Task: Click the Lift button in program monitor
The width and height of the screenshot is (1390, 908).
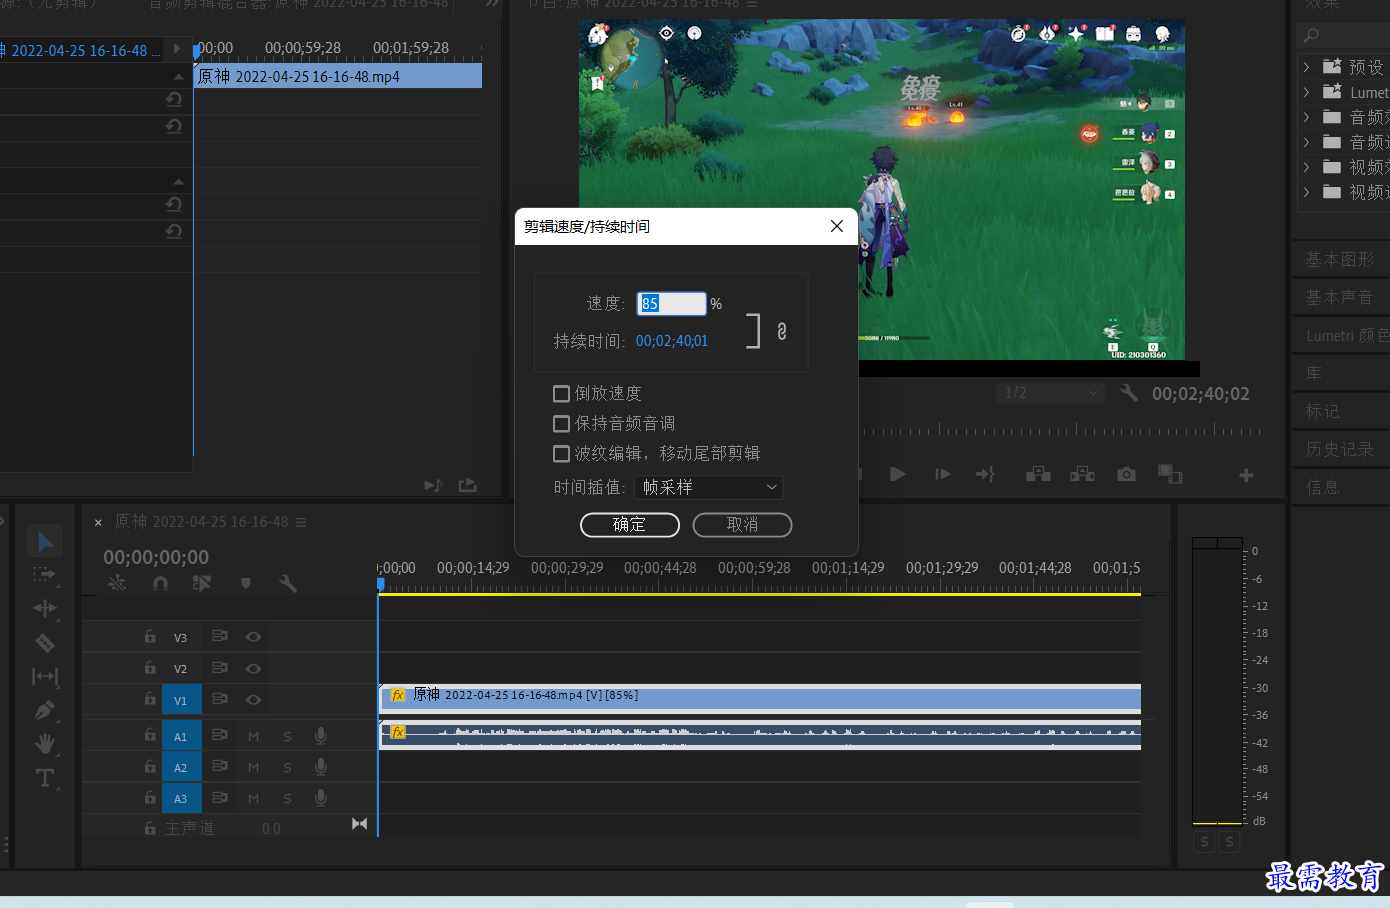Action: click(1038, 474)
